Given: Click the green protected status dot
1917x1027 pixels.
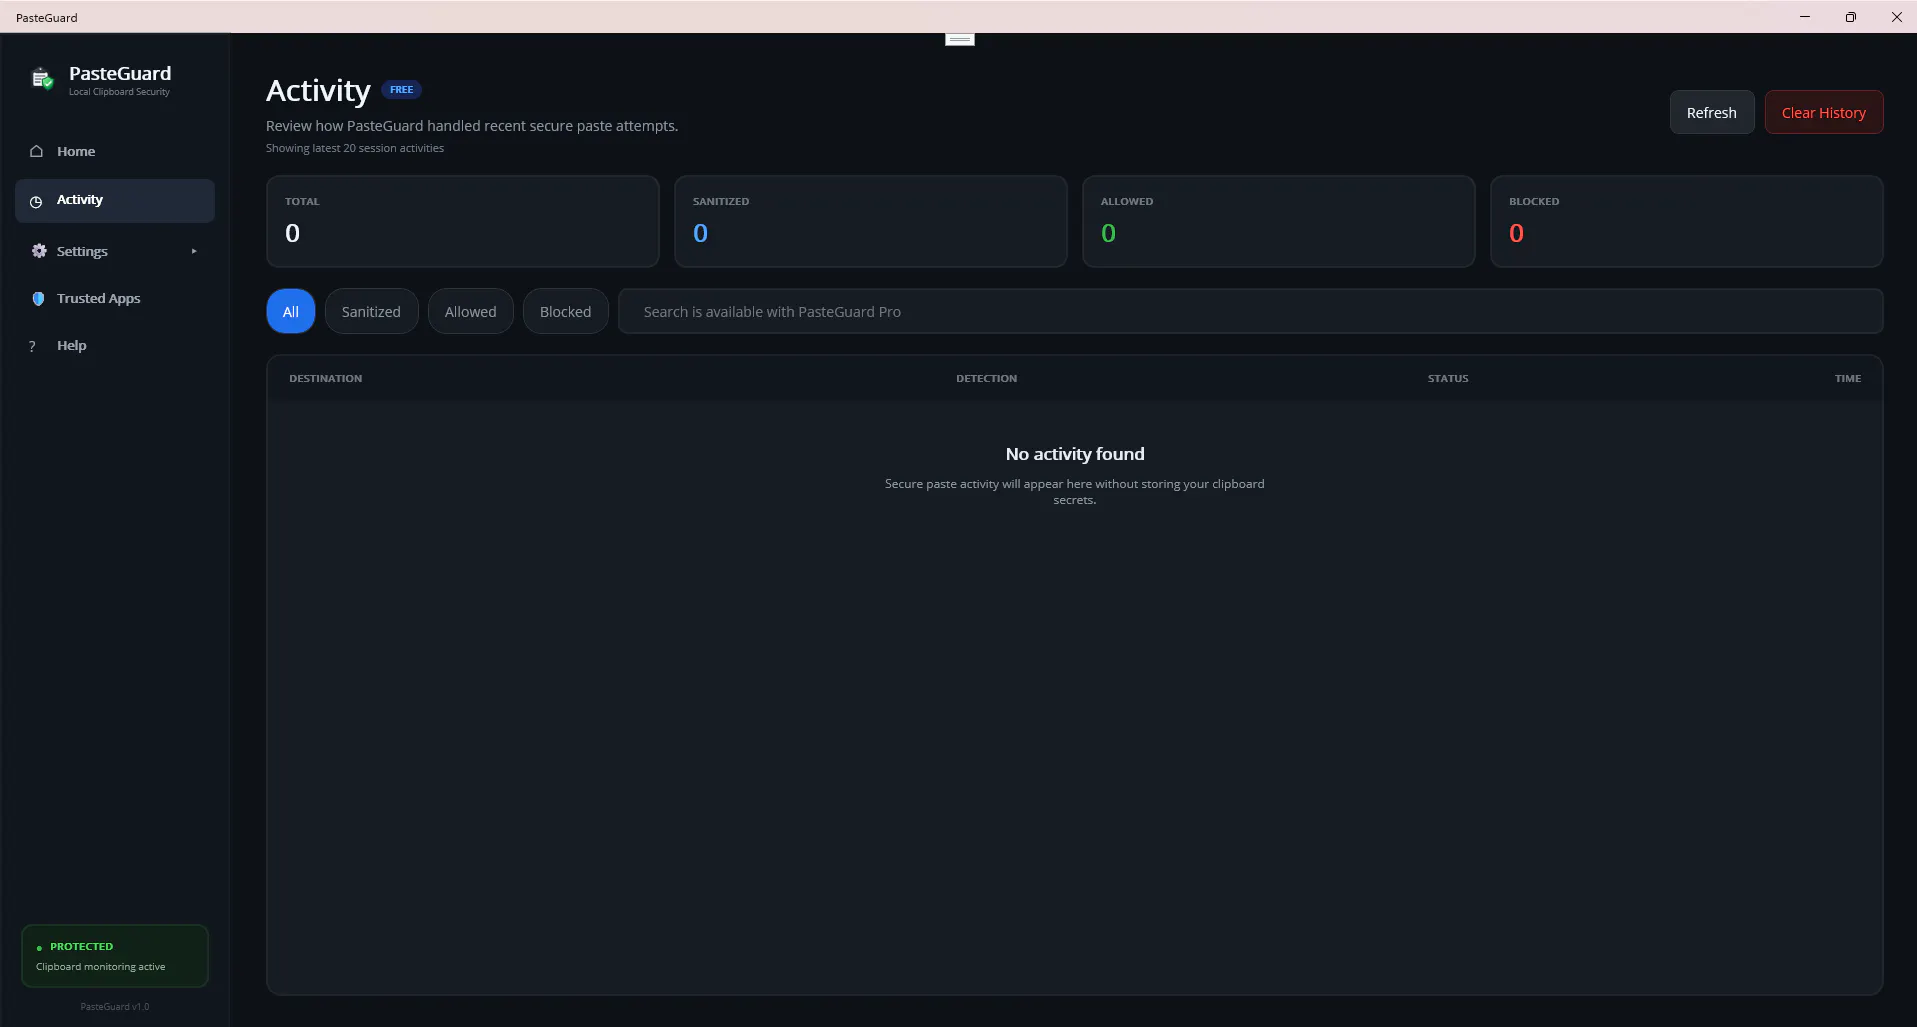Looking at the screenshot, I should tap(39, 947).
